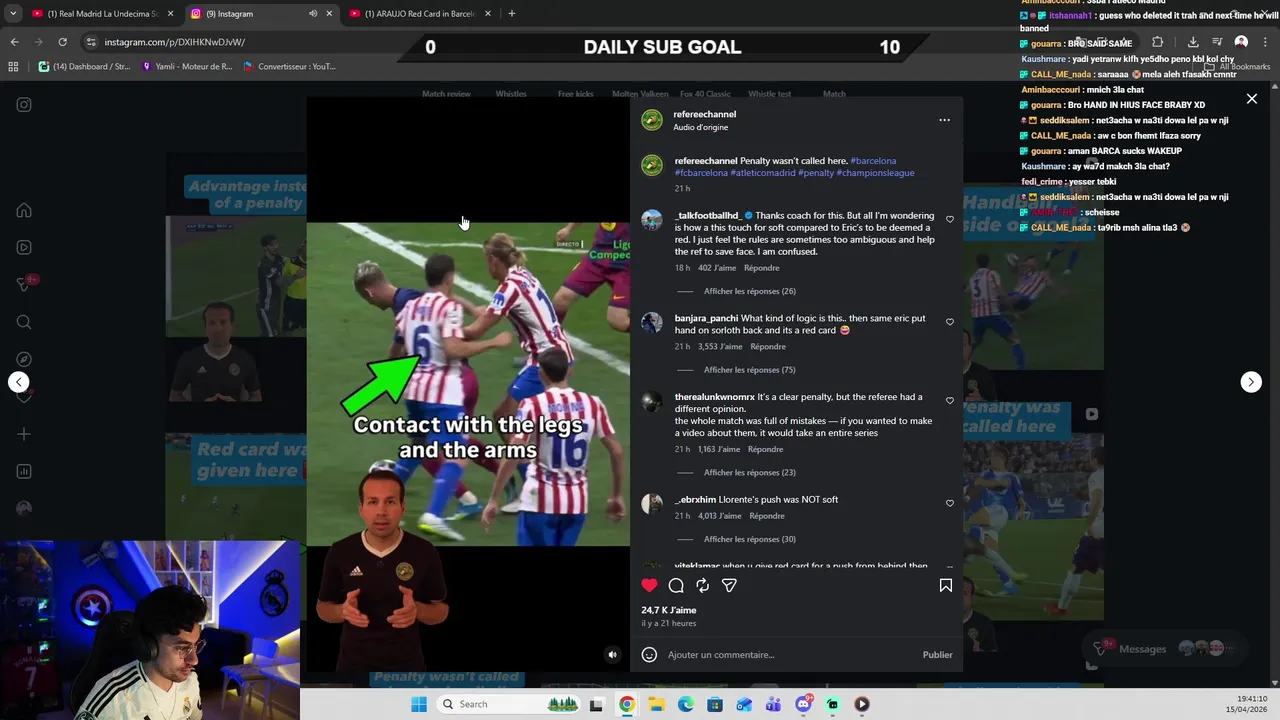Close the post overlay with X
Screen dimensions: 1280x720
[x=1251, y=99]
